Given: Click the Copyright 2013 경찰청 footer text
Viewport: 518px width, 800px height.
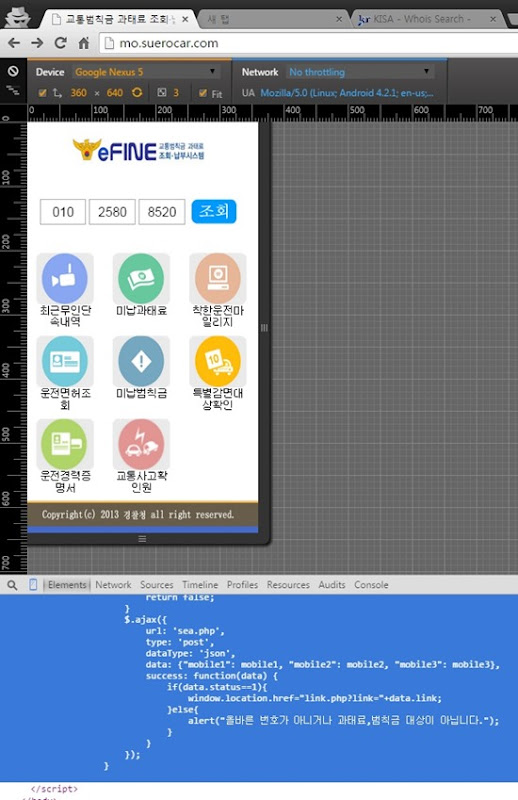Looking at the screenshot, I should (138, 514).
